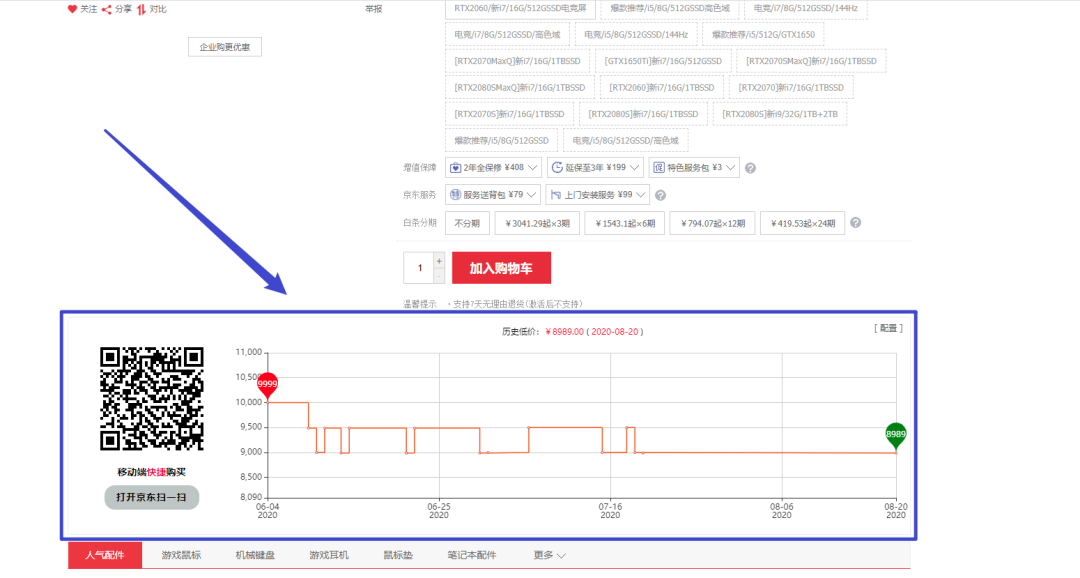Screen dimensions: 1080x578
Task: Open the 举报 report link
Action: pyautogui.click(x=373, y=9)
